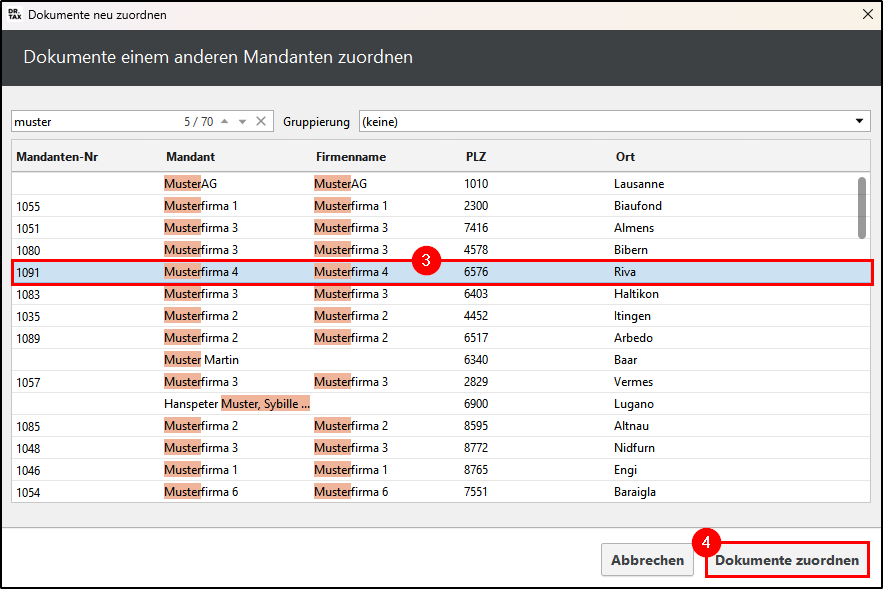Click the Dokumente zuordnen button

786,560
